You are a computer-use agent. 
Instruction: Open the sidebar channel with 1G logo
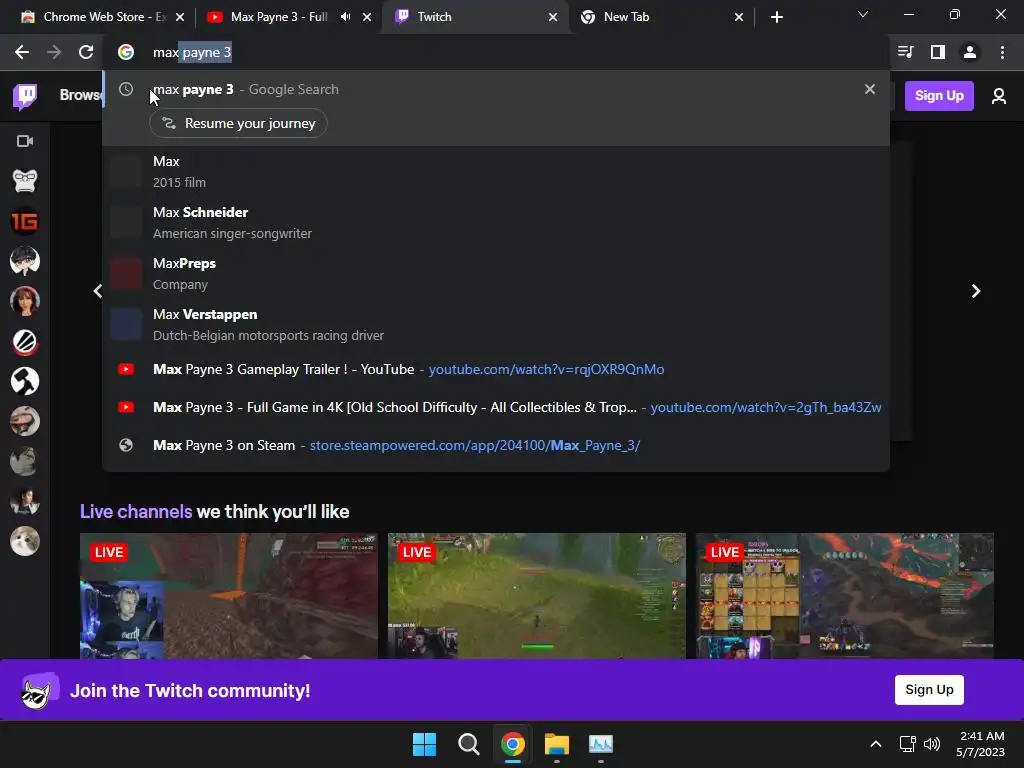[25, 221]
